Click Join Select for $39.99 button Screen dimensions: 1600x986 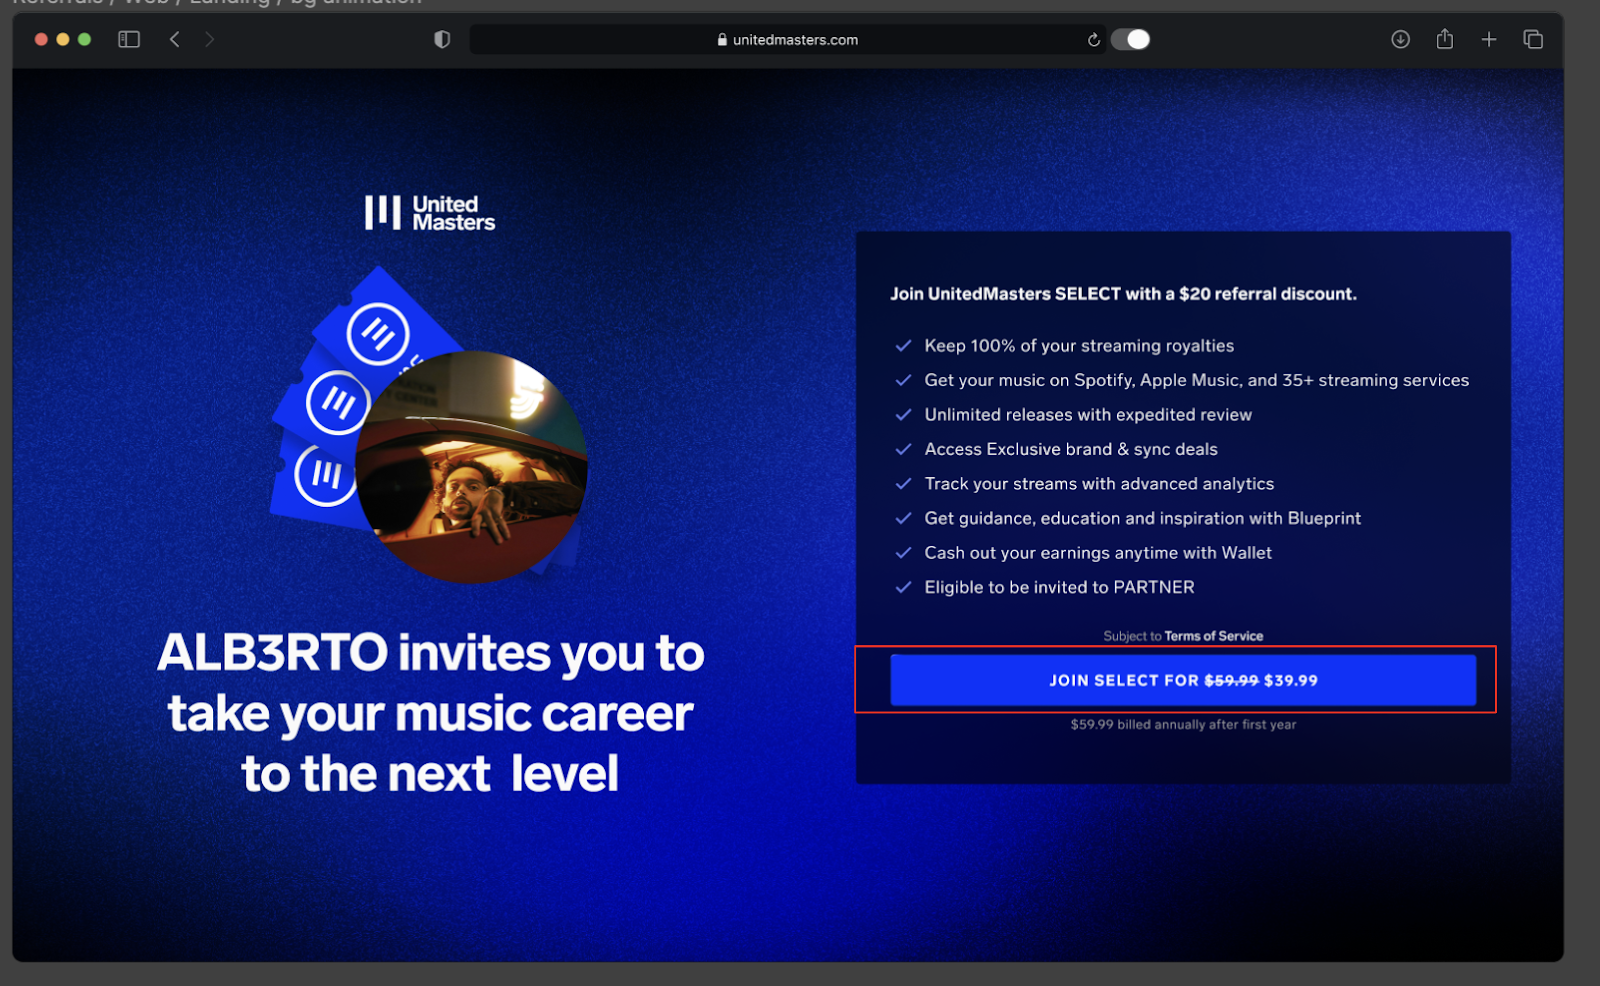point(1183,680)
